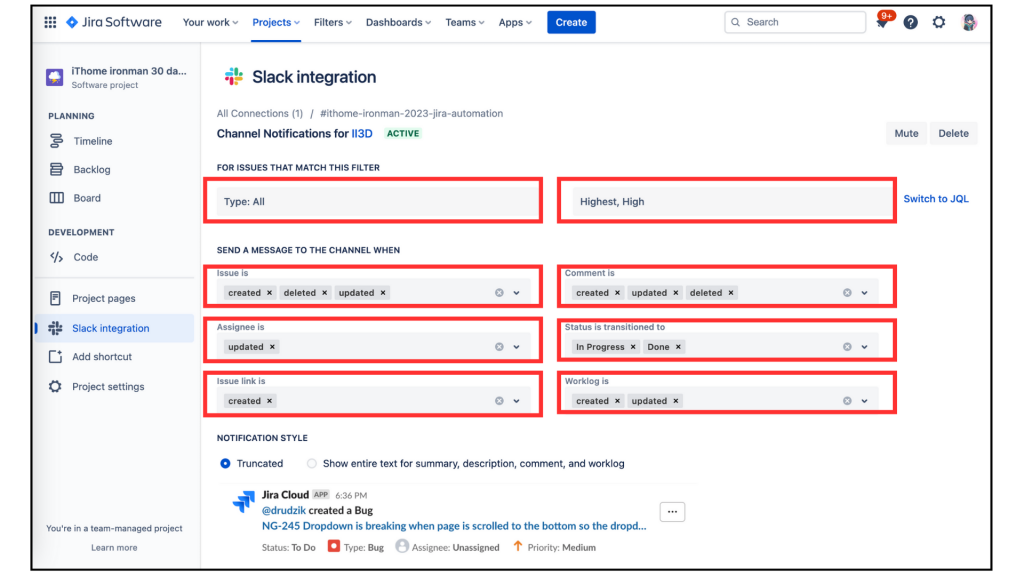The image size is (1024, 576).
Task: Open the Projects menu
Action: pyautogui.click(x=276, y=22)
